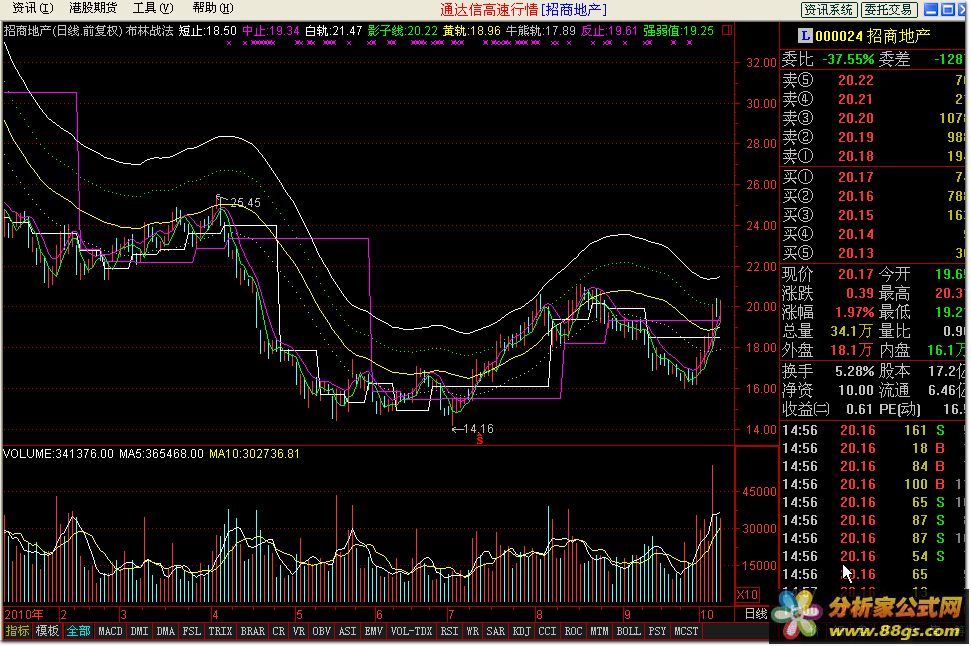This screenshot has height=646, width=971.
Task: Switch to the BOLL indicator
Action: pos(628,631)
